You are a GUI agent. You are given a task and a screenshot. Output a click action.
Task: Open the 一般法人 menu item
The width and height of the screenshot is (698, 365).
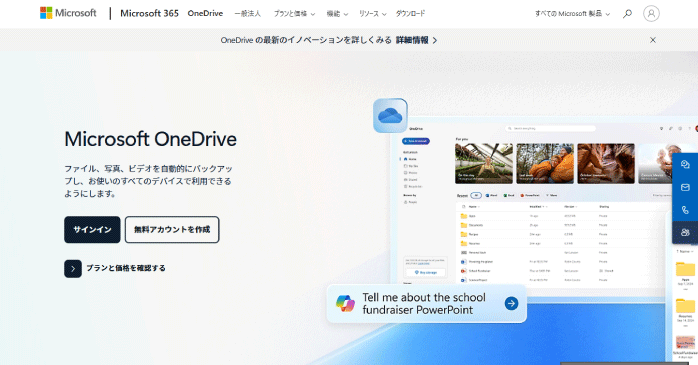(x=248, y=14)
